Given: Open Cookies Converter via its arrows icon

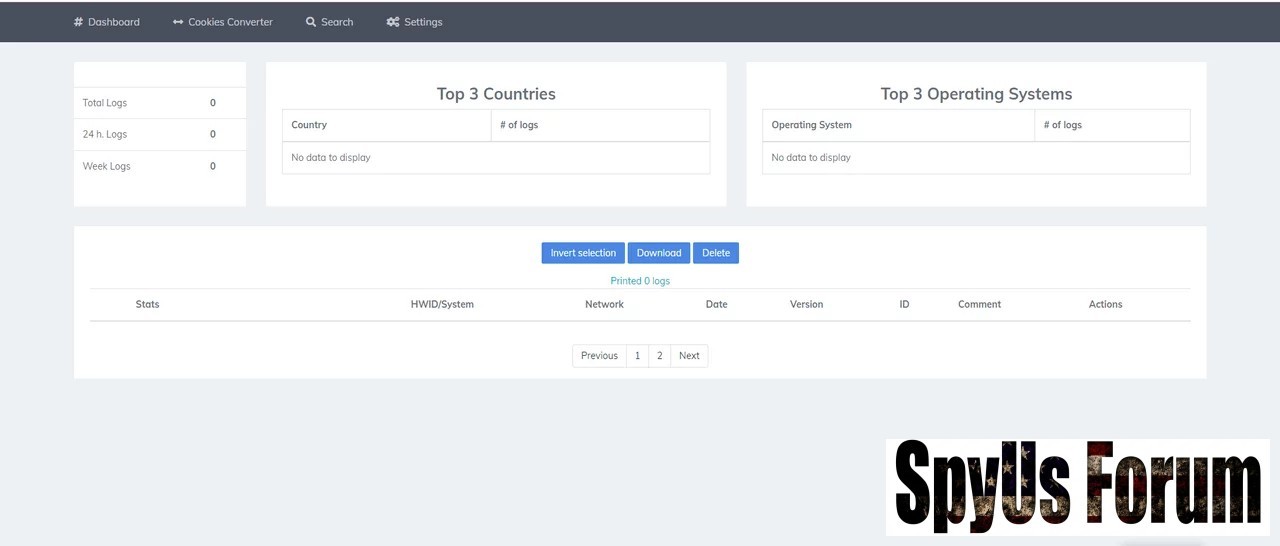Looking at the screenshot, I should pyautogui.click(x=178, y=22).
